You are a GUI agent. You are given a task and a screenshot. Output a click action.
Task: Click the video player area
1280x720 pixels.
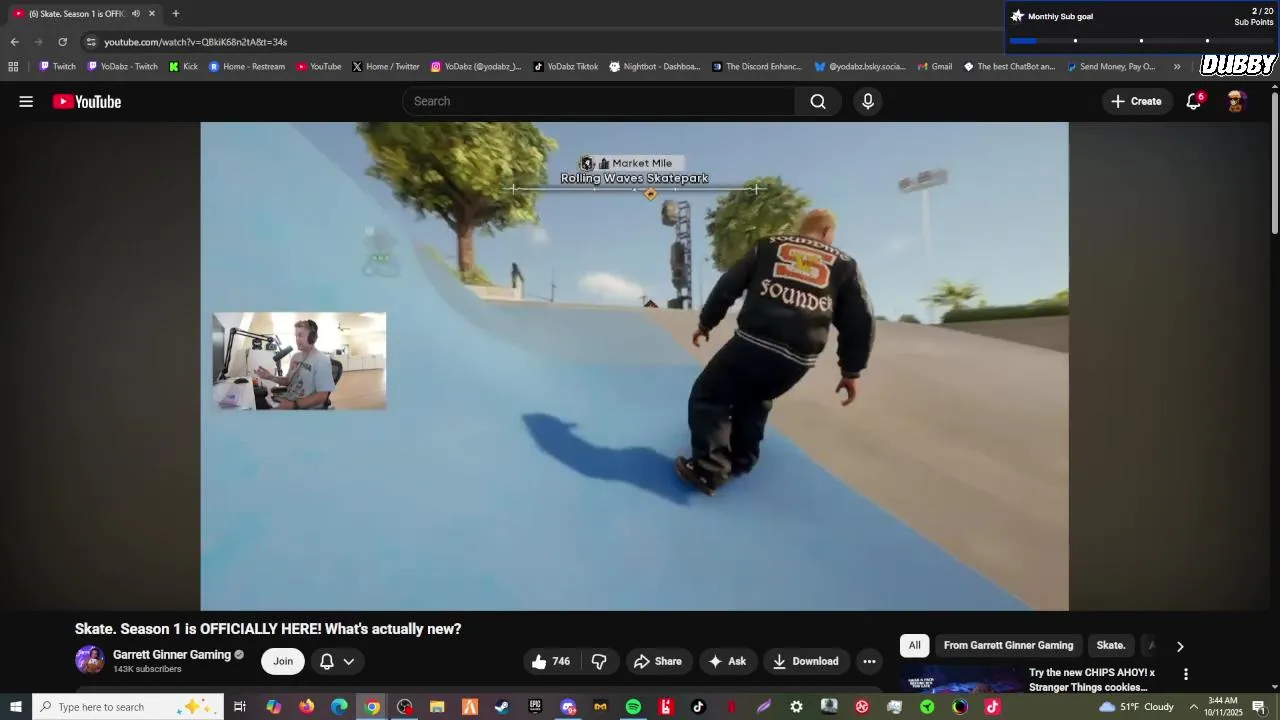[634, 366]
